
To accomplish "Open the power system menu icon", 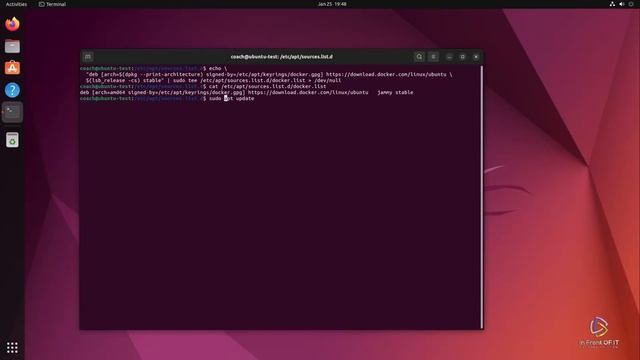I will (x=631, y=4).
